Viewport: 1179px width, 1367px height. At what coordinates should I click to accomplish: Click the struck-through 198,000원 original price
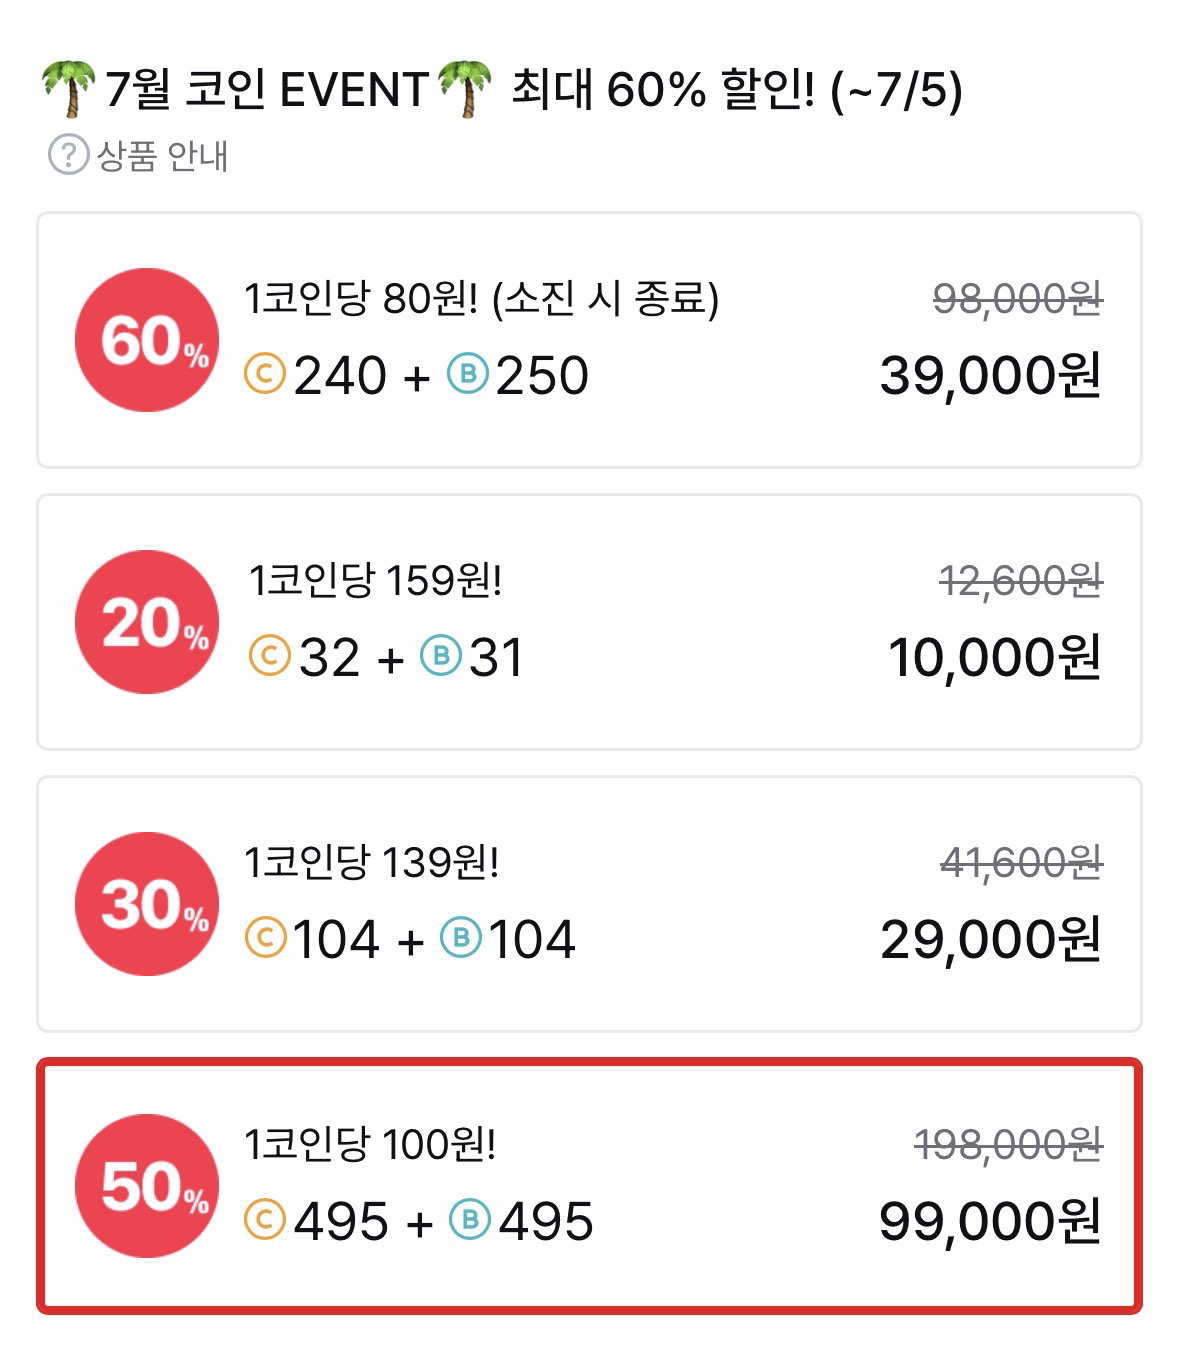pyautogui.click(x=1008, y=1144)
